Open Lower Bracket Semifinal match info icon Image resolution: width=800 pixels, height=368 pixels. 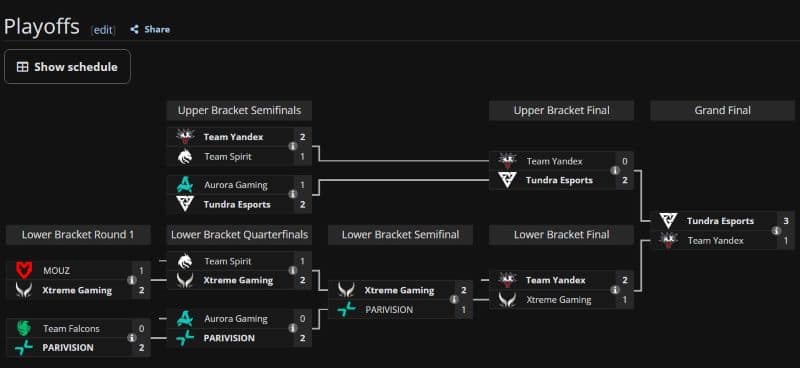click(x=454, y=300)
